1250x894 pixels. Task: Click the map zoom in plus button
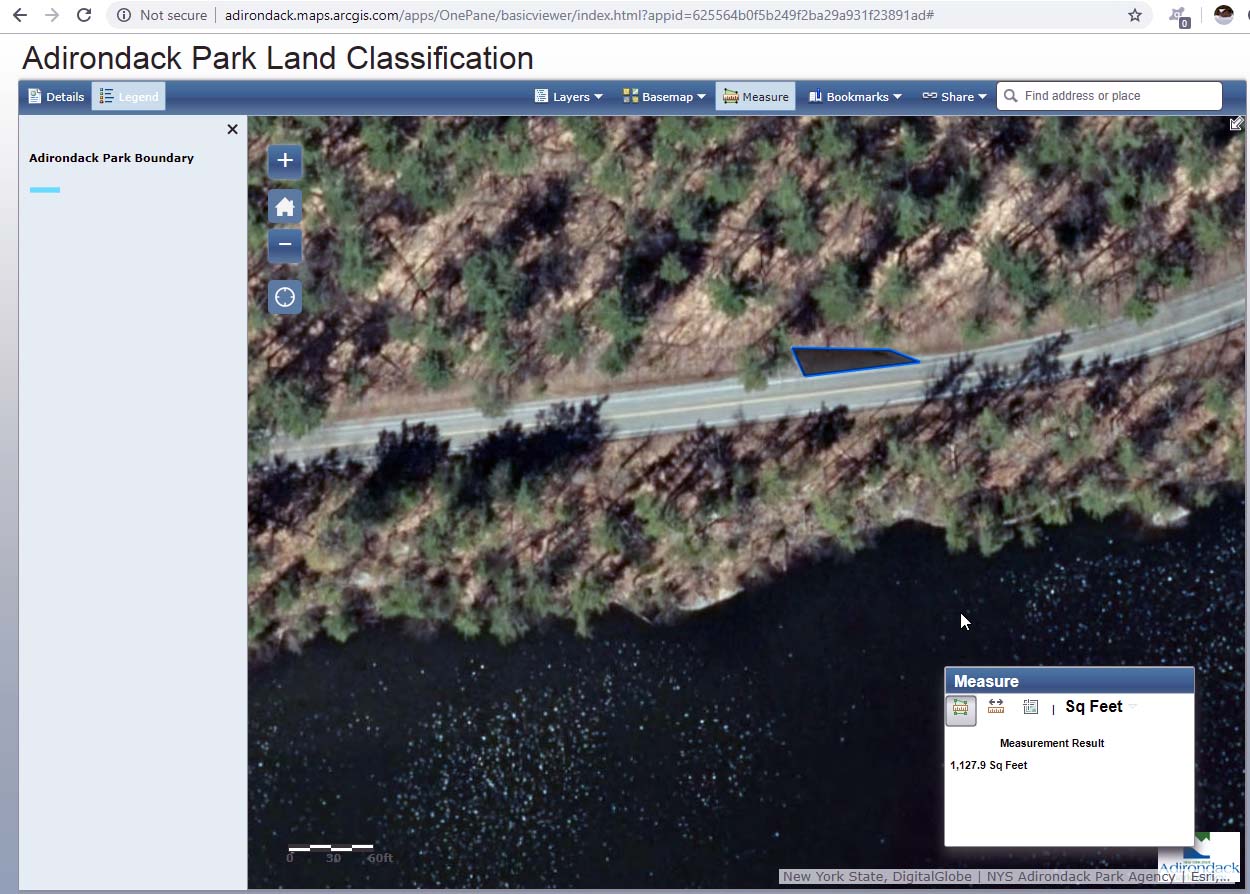[285, 161]
